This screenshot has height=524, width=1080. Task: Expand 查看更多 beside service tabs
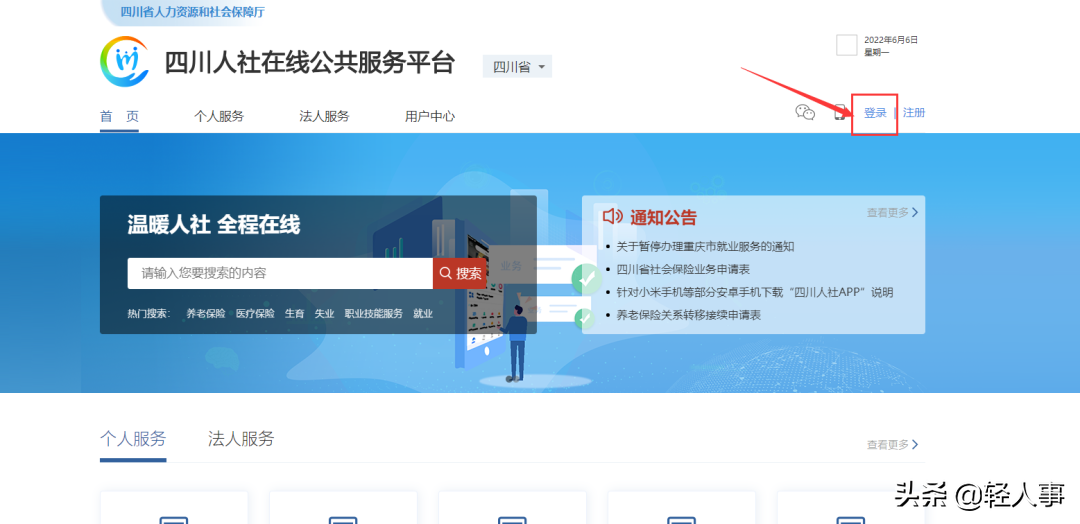(x=893, y=445)
